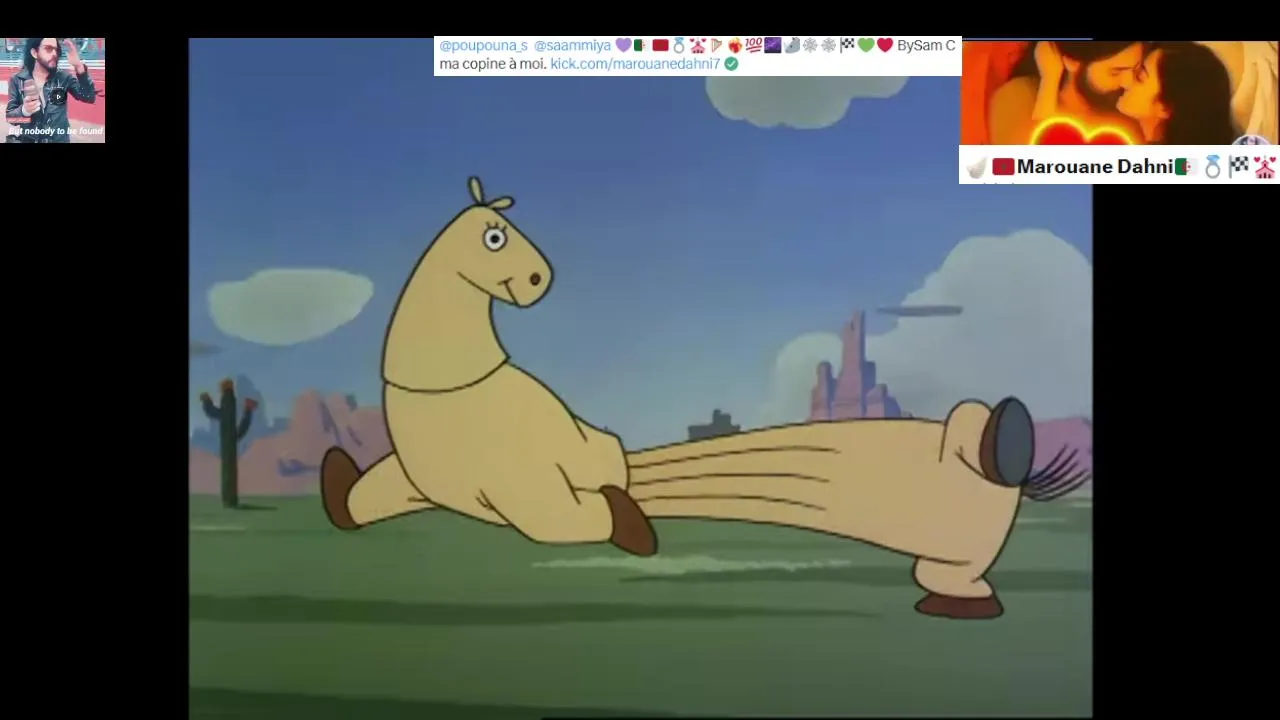Click the "ma copine à moi." text
The width and height of the screenshot is (1280, 720).
pyautogui.click(x=493, y=64)
